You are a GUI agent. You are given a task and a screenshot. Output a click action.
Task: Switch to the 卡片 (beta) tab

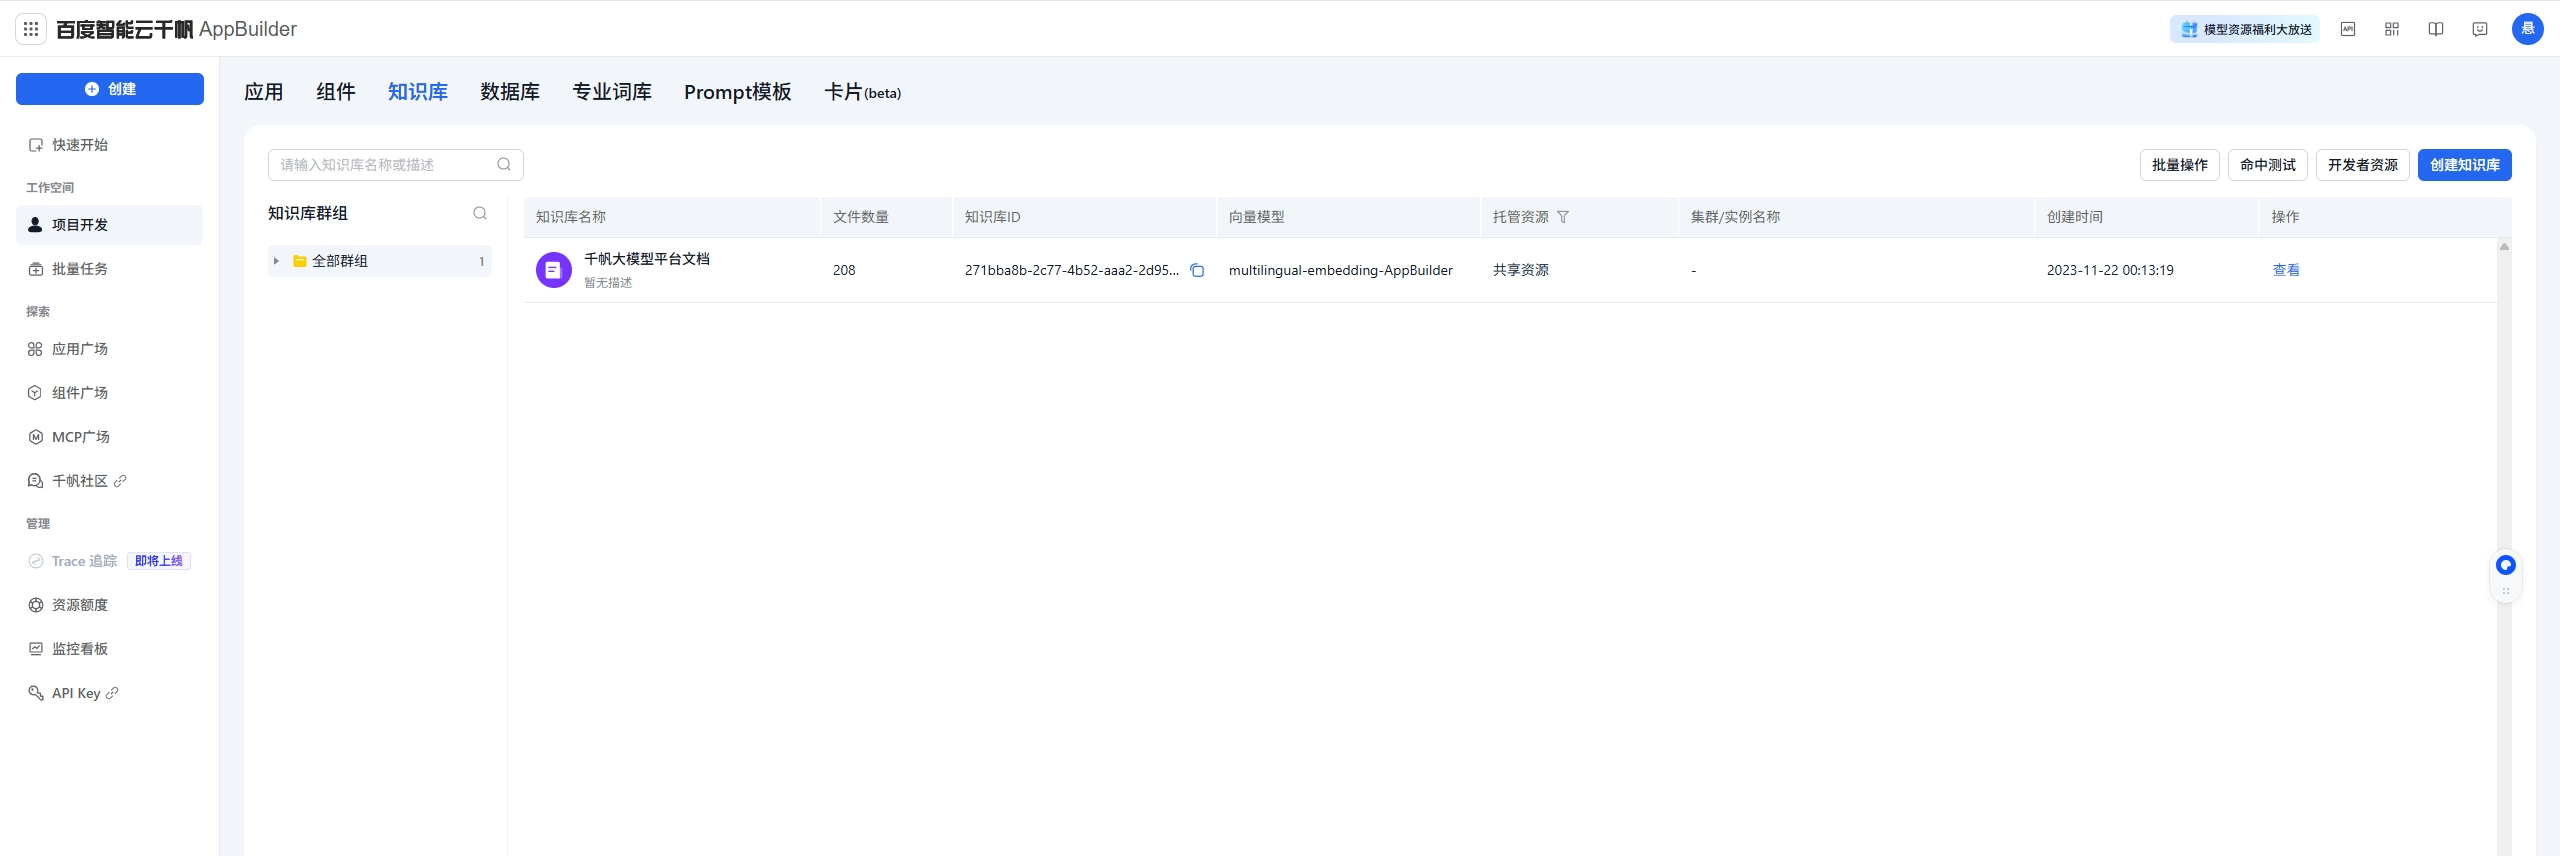862,92
